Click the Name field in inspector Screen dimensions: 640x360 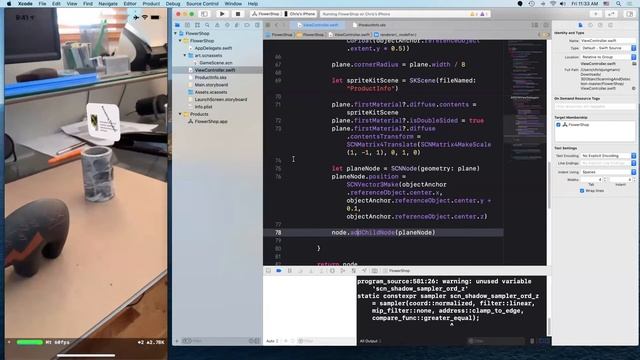(x=608, y=41)
